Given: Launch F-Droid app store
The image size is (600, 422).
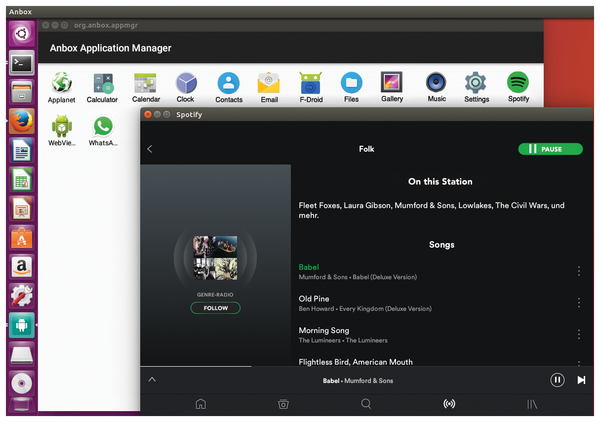Looking at the screenshot, I should pyautogui.click(x=311, y=88).
